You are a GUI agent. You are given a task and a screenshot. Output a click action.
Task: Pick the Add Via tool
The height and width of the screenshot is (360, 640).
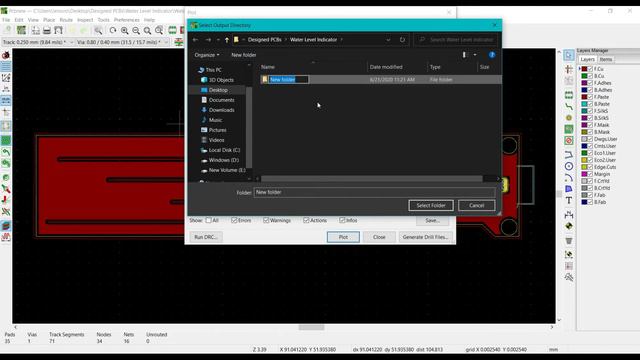[569, 118]
